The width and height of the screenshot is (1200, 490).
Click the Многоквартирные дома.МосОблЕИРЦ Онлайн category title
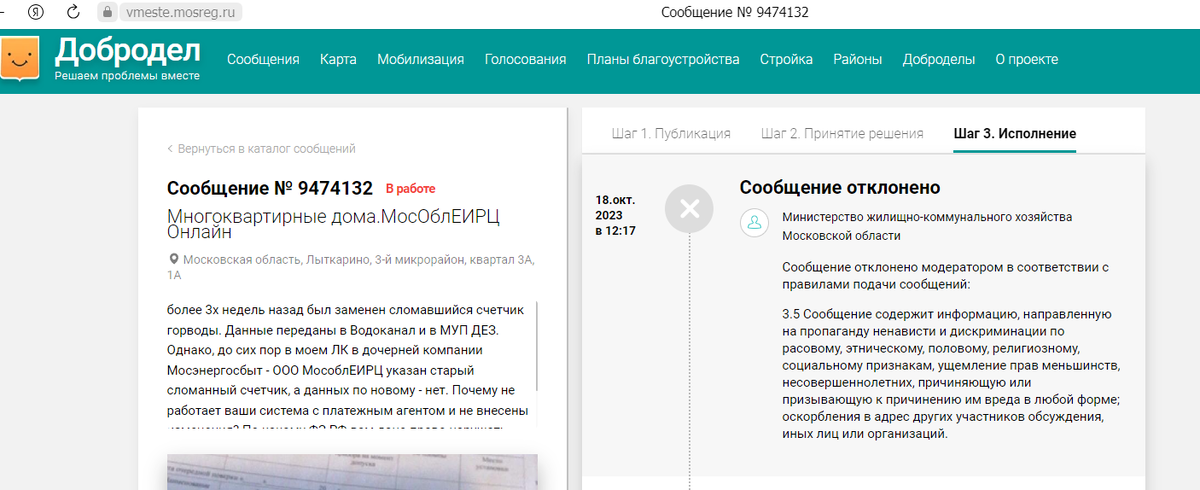pos(333,224)
